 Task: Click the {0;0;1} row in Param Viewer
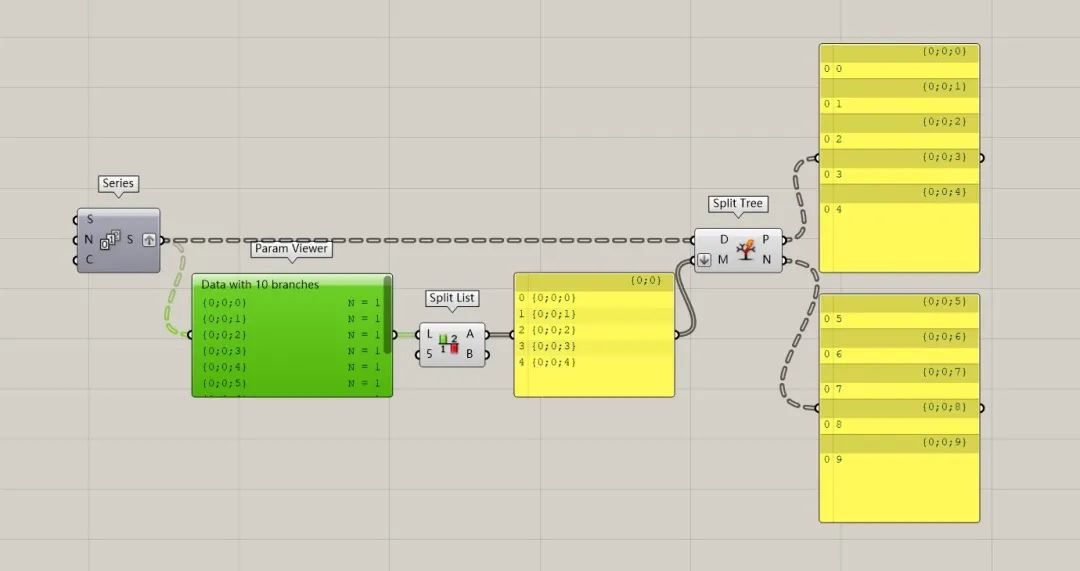tap(291, 319)
